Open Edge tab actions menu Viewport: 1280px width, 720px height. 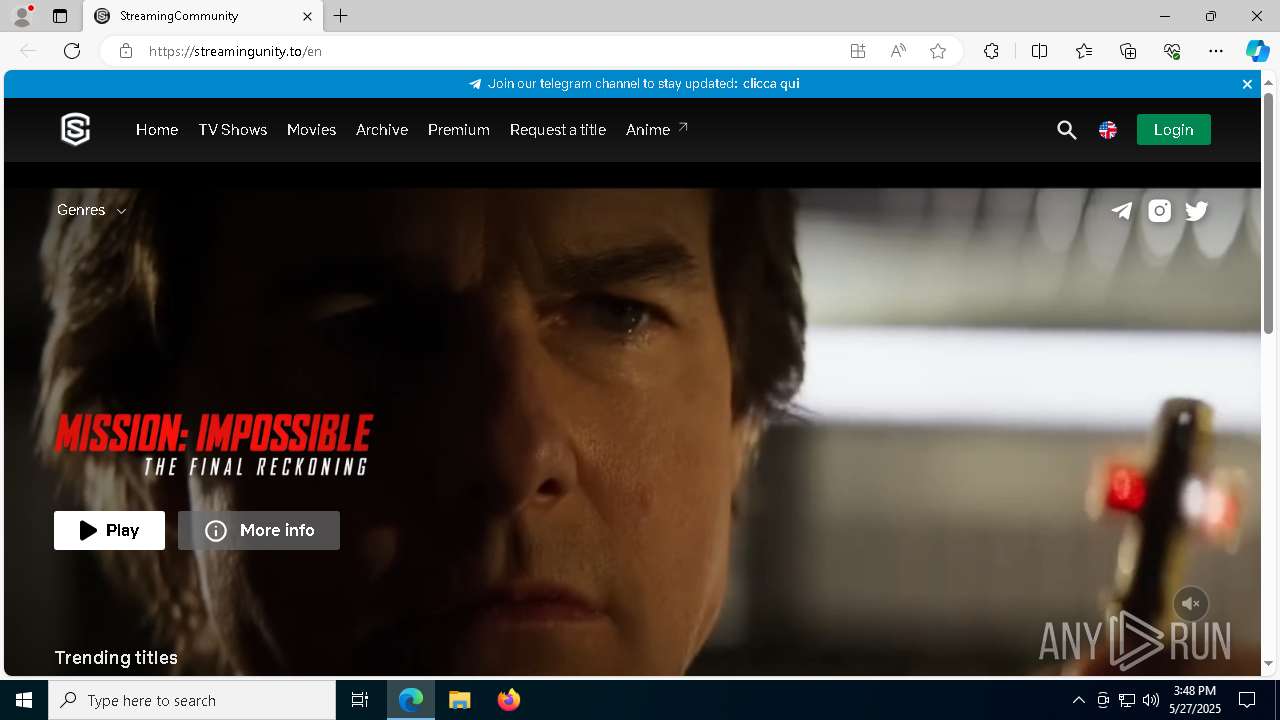click(60, 16)
